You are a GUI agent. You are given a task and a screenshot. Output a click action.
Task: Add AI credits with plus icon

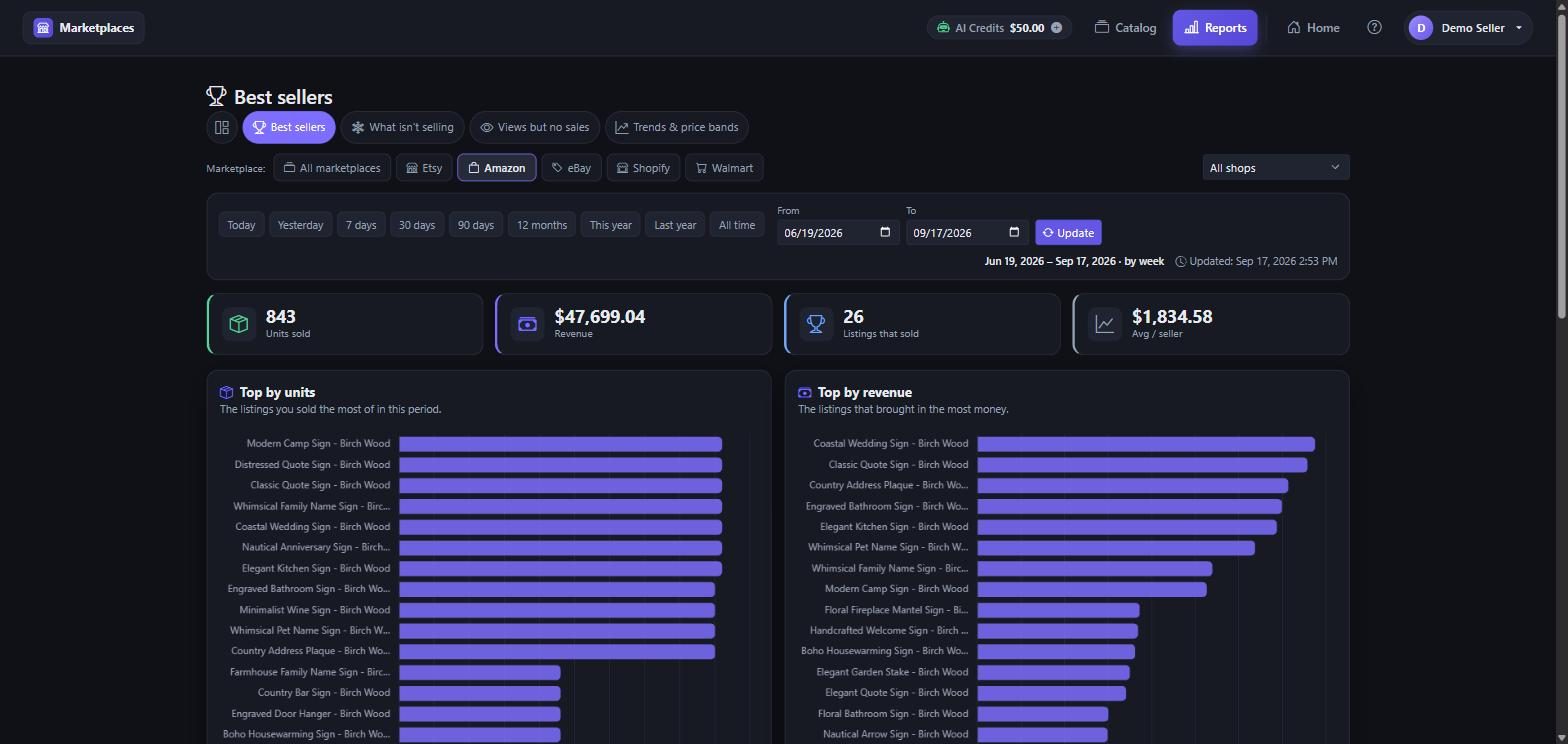1056,28
